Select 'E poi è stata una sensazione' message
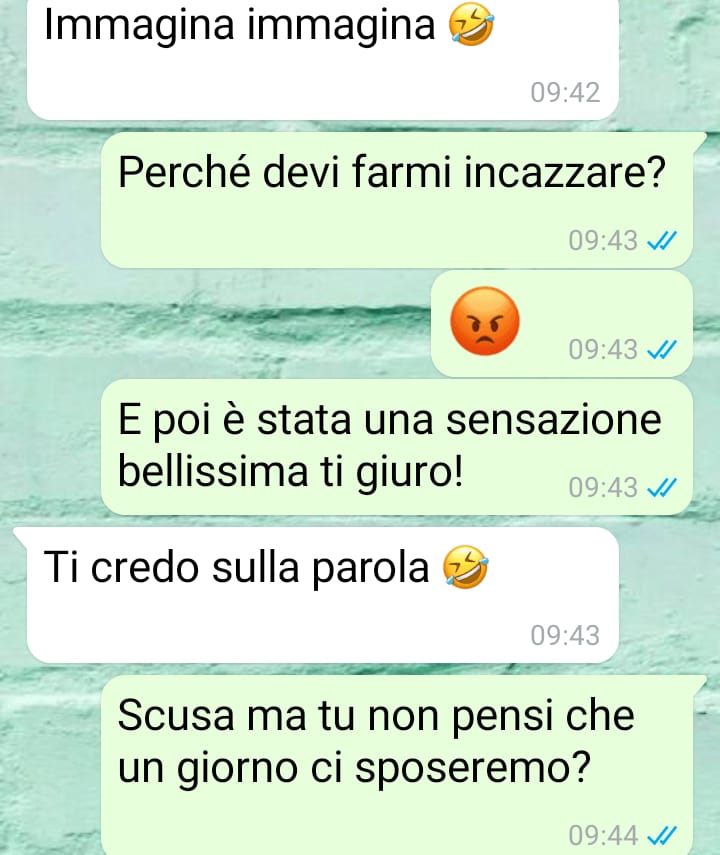Image resolution: width=720 pixels, height=855 pixels. pyautogui.click(x=397, y=447)
